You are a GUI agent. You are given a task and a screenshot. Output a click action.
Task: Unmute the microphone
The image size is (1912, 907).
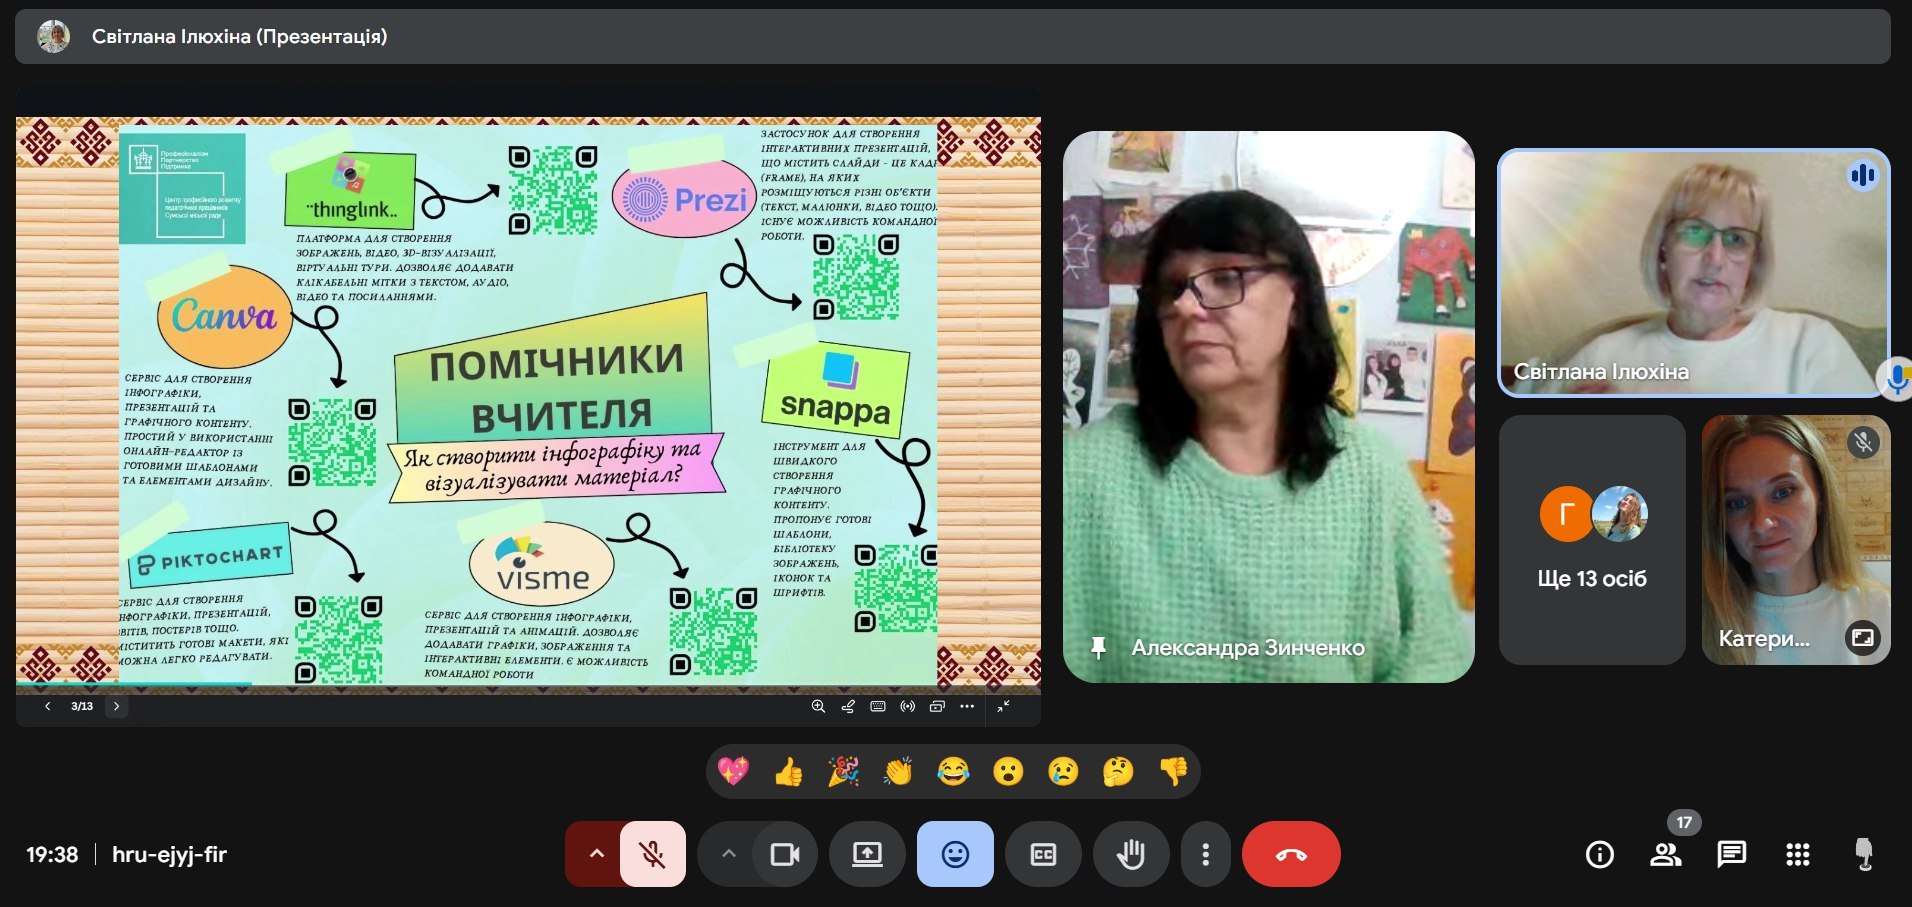pos(653,854)
